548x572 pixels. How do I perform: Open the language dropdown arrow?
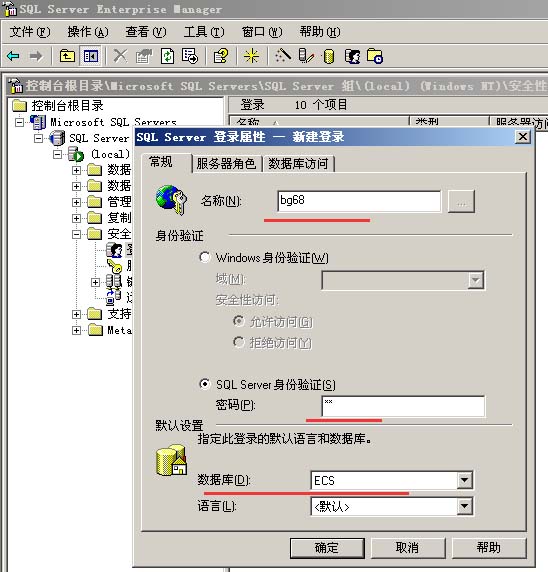[464, 506]
